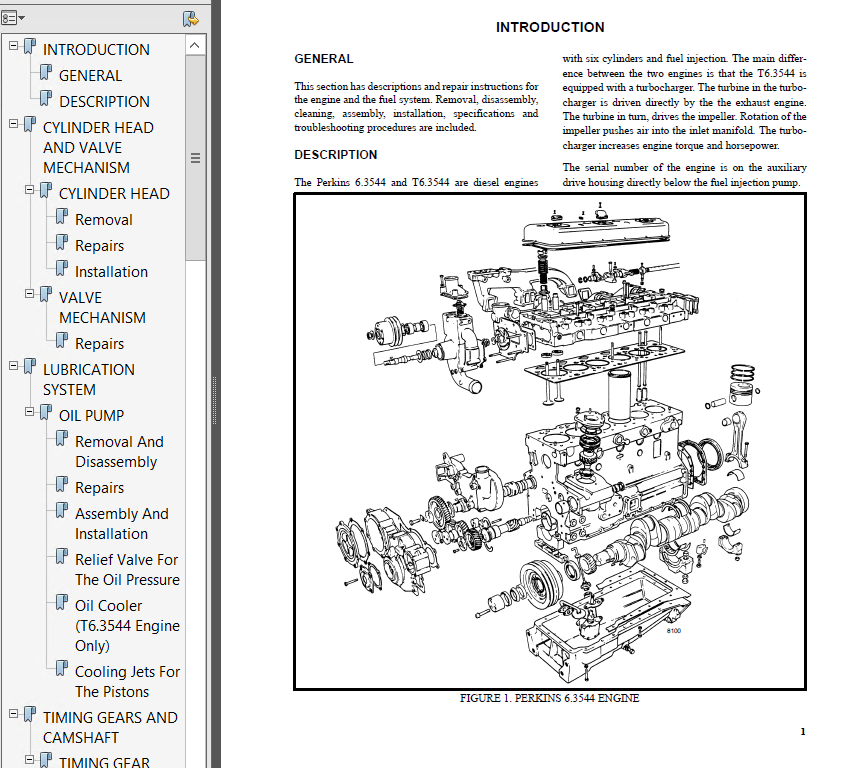
Task: Click the bookmarks panel splitter grip
Action: [x=215, y=401]
